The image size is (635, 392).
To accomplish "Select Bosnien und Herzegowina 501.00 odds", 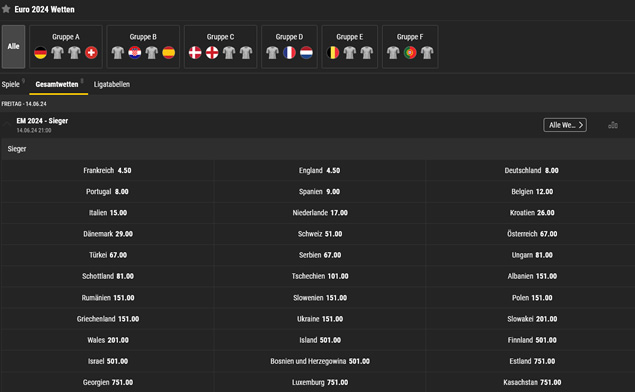I will (x=320, y=361).
